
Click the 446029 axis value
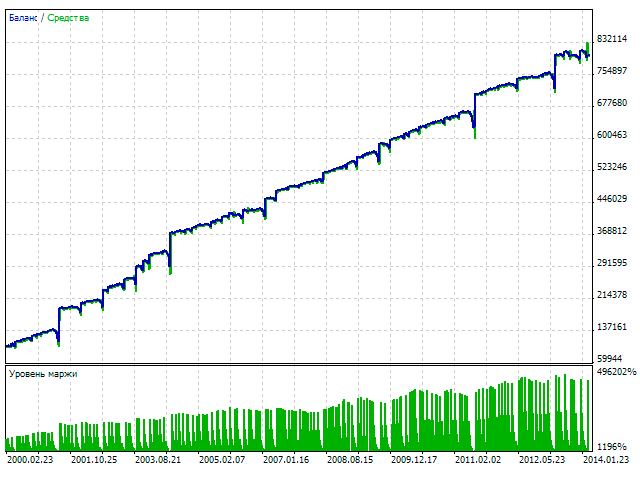[x=612, y=199]
